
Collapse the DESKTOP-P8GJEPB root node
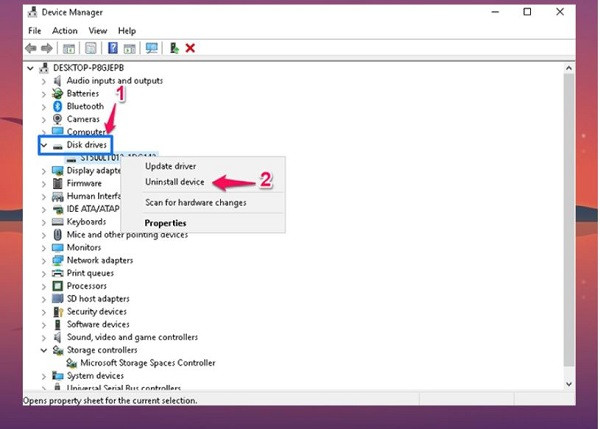(30, 69)
